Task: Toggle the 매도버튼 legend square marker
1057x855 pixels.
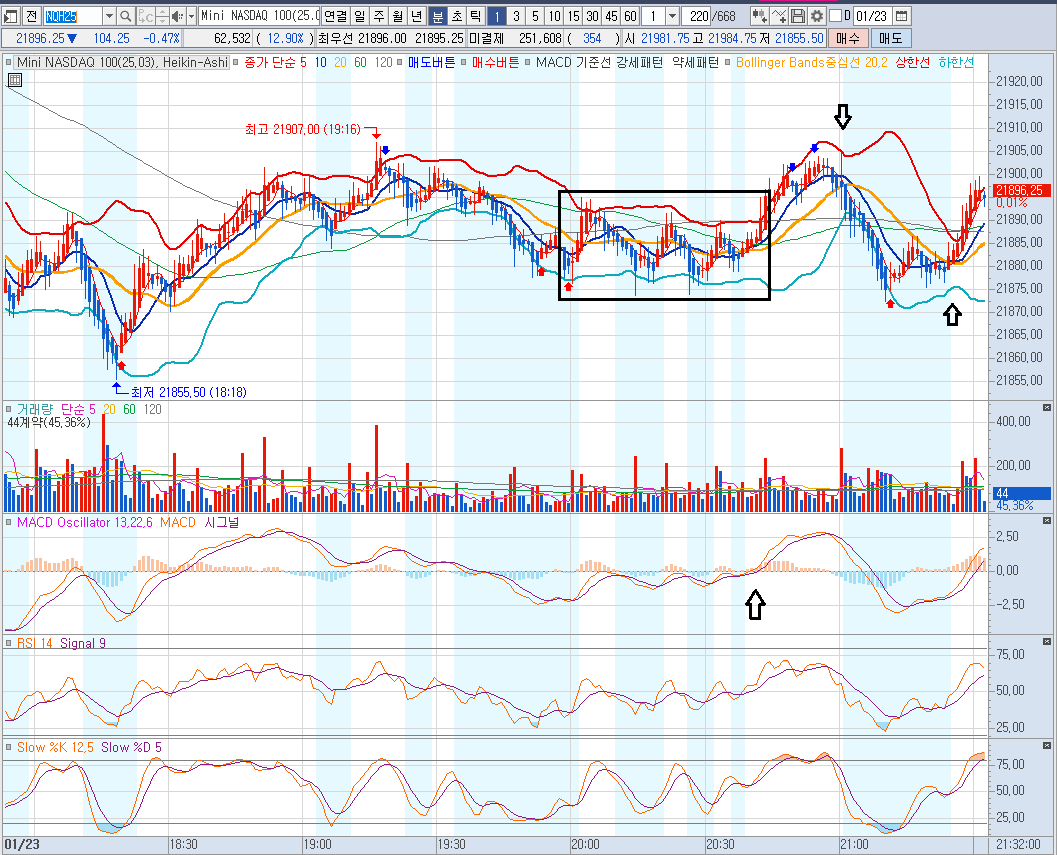Action: (400, 63)
